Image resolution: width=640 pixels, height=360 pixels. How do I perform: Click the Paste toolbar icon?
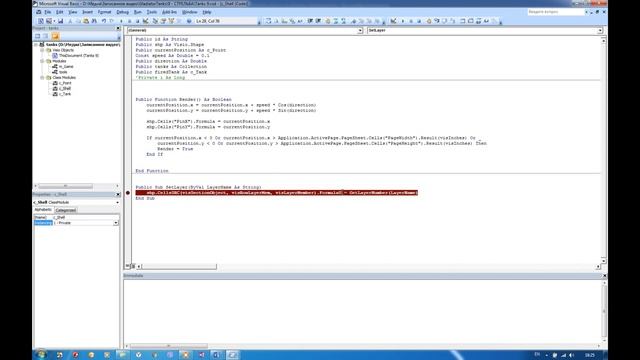point(86,21)
